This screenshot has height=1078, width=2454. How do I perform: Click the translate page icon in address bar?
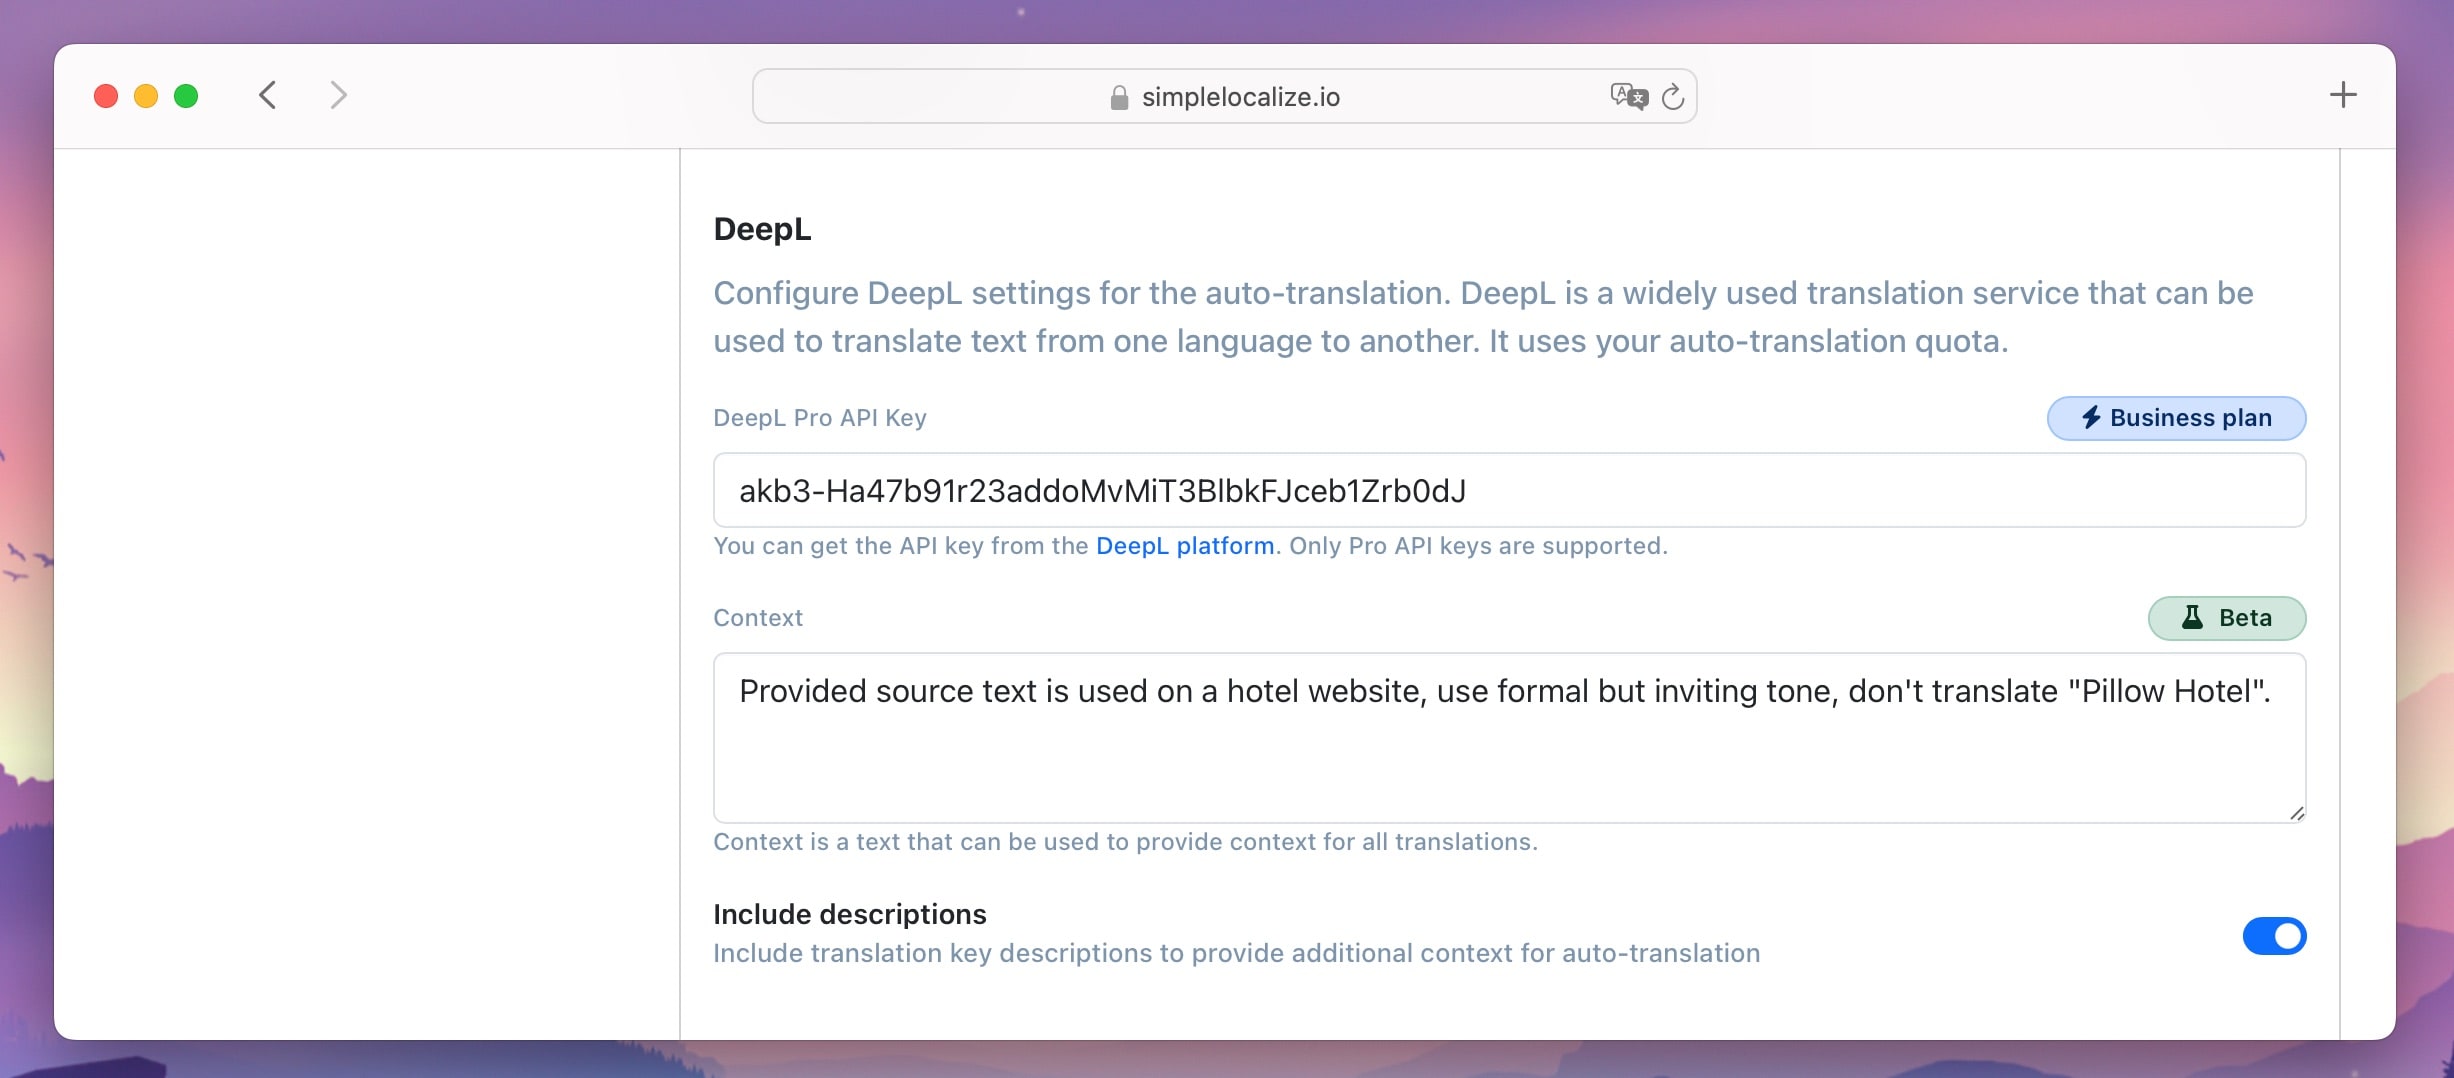point(1629,96)
